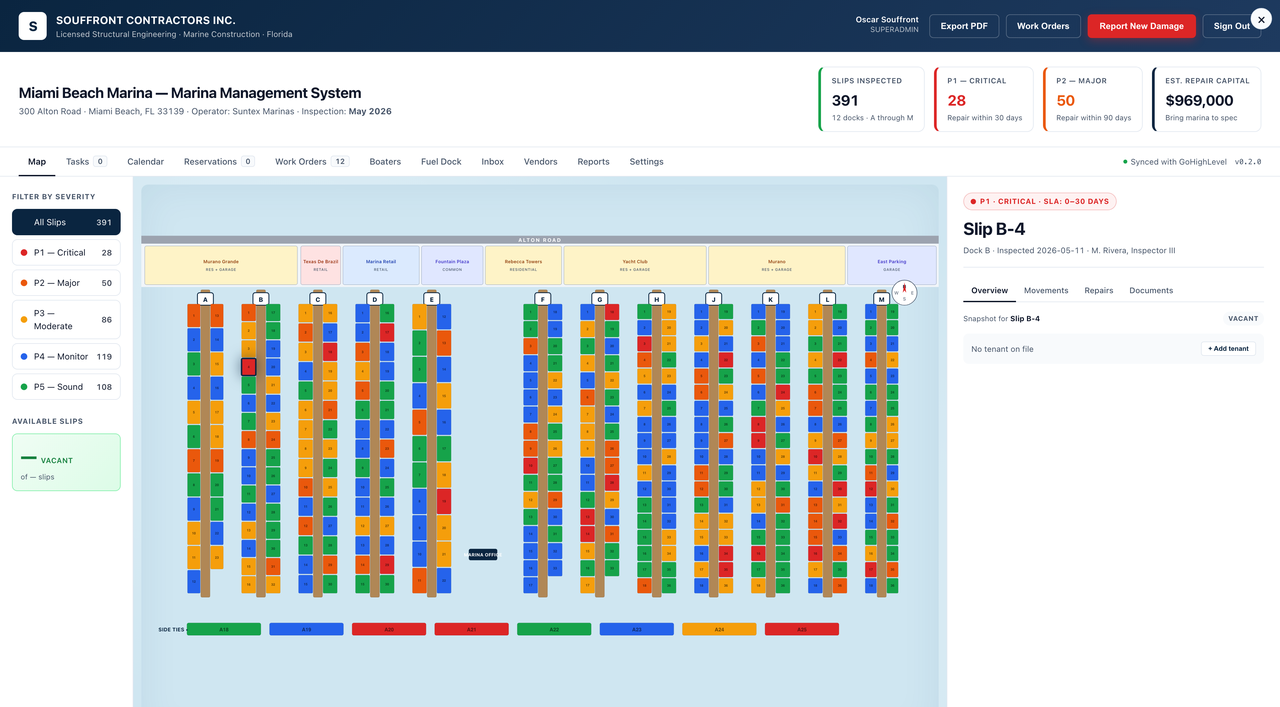This screenshot has width=1280, height=707.
Task: Select dock C label badge
Action: [x=318, y=299]
